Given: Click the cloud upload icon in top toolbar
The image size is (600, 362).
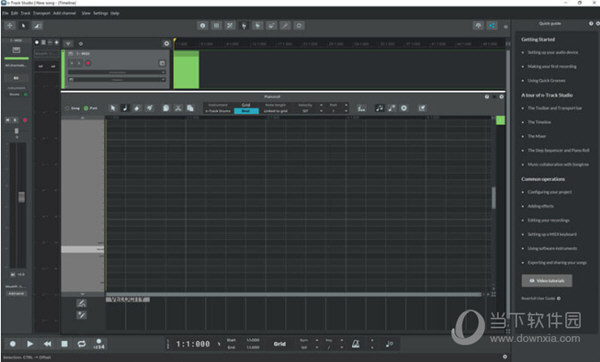Looking at the screenshot, I should tap(478, 26).
